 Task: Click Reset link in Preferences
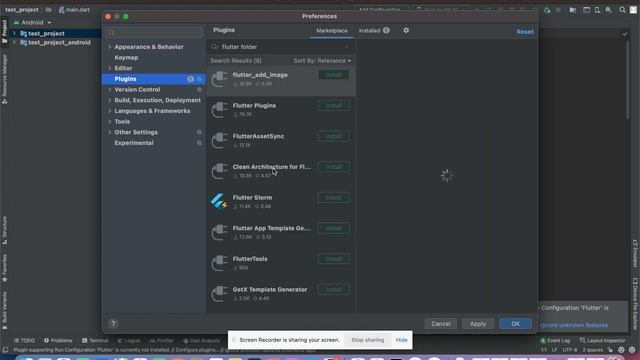coord(524,32)
